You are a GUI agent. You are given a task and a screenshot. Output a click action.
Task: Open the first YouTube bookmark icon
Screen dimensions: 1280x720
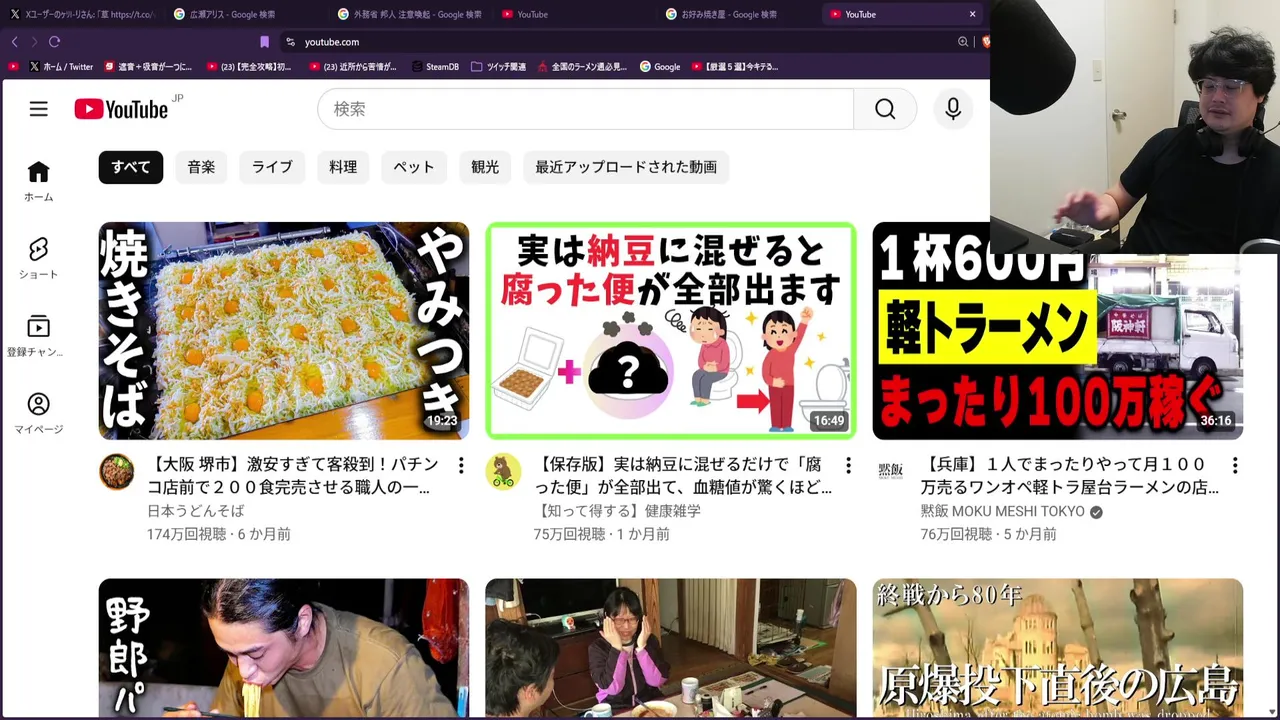point(13,67)
